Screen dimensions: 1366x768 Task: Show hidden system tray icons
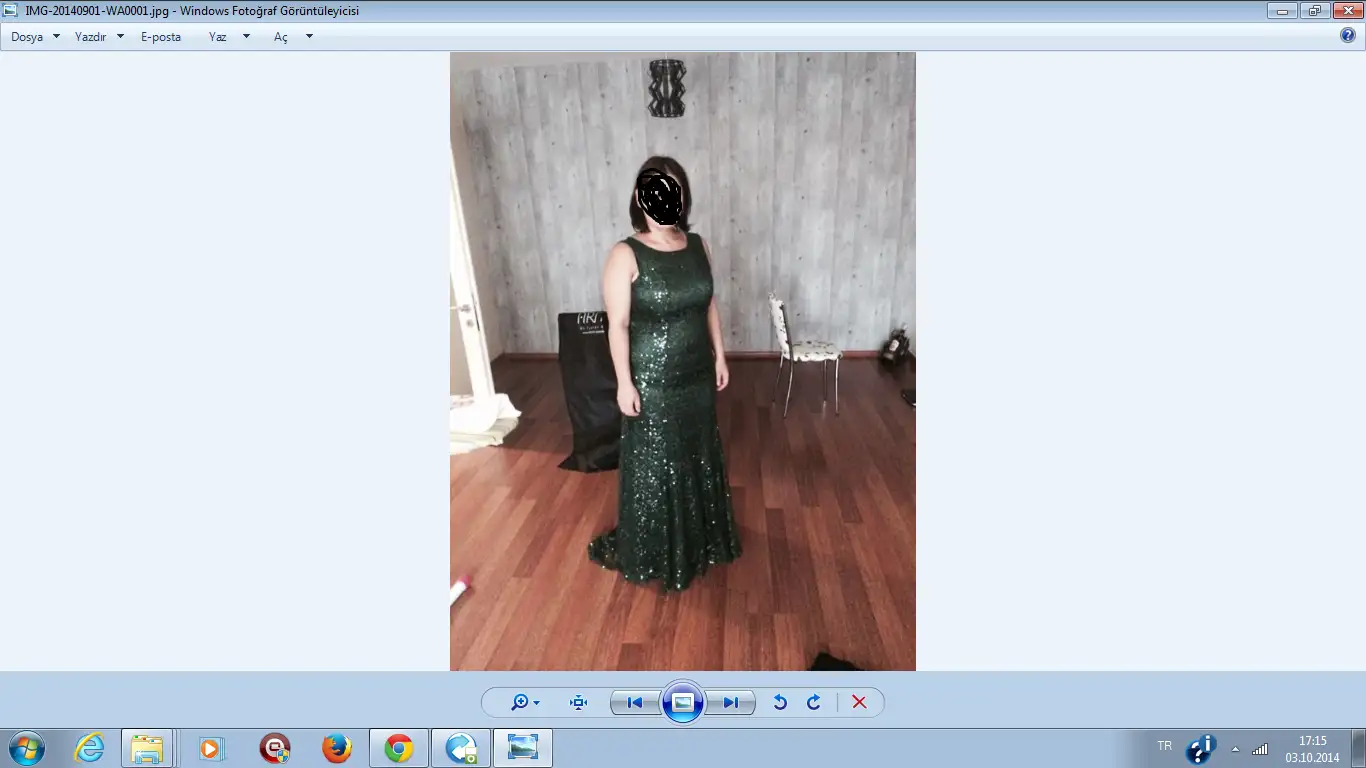(1235, 748)
